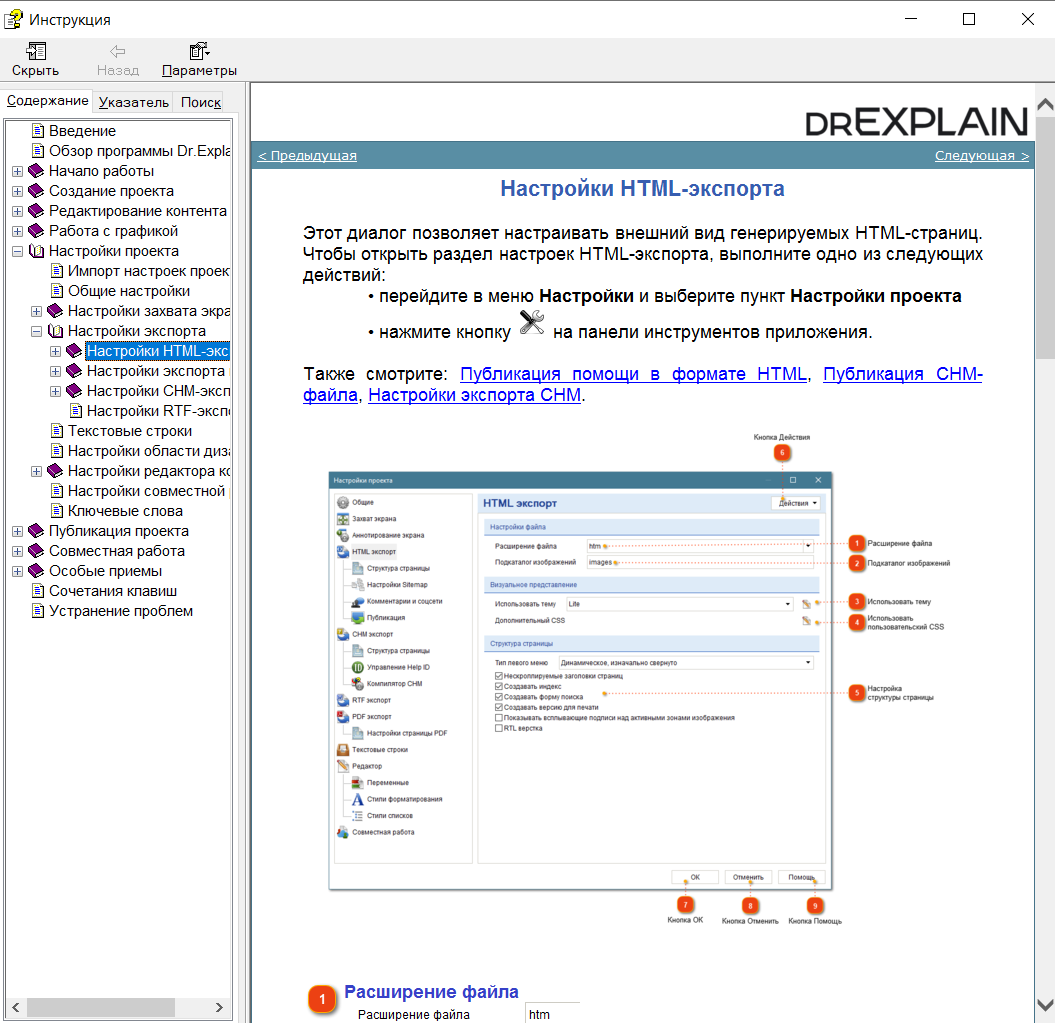Switch to the Содержание tab
The width and height of the screenshot is (1055, 1023).
click(47, 100)
